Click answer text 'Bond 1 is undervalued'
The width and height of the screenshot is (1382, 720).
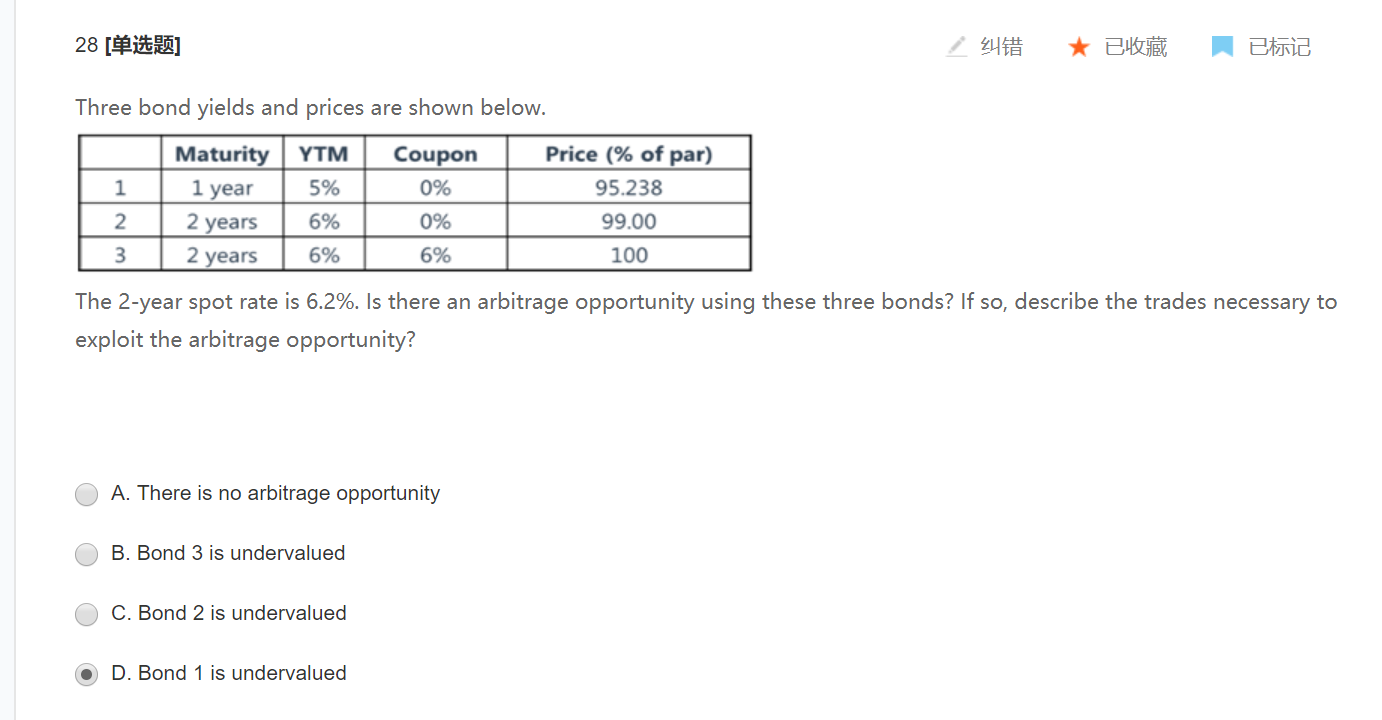(242, 673)
